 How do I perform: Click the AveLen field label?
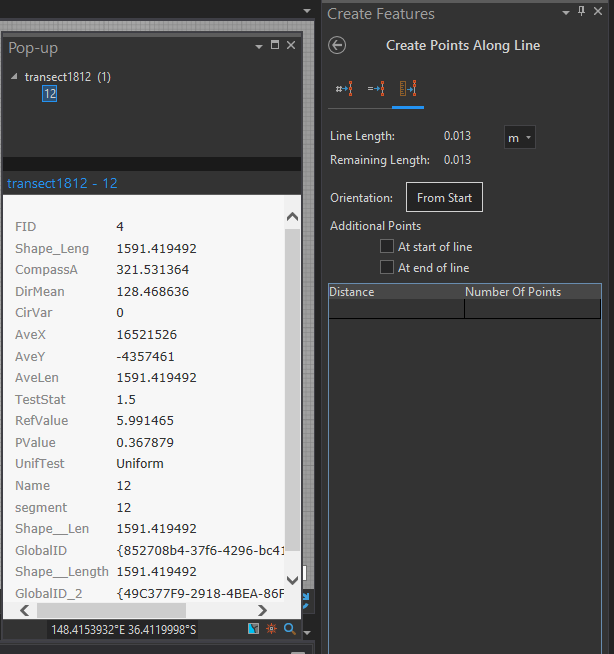[37, 377]
